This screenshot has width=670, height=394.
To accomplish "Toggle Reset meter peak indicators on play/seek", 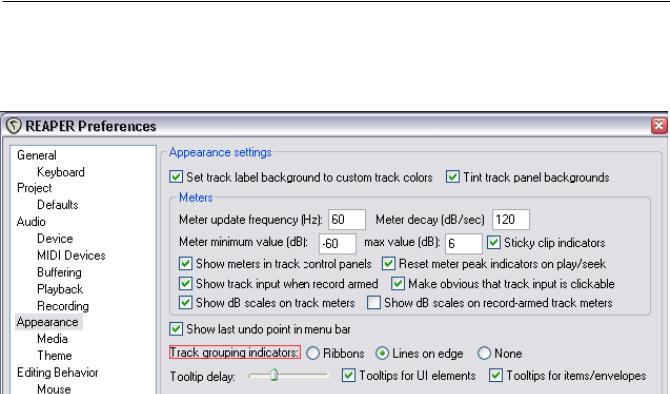I will (388, 264).
